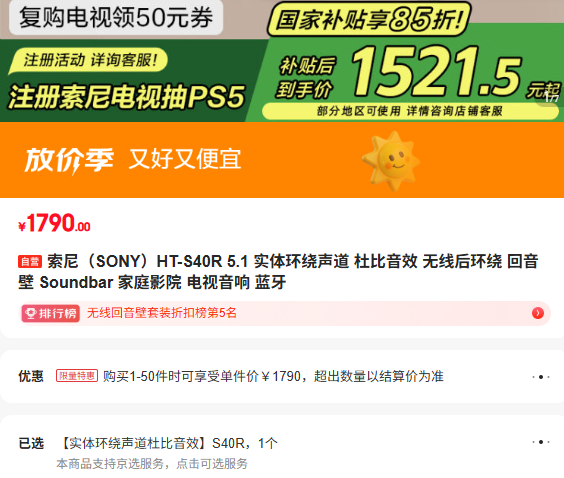Click the ¥1790.00 price
The image size is (564, 478).
pos(54,223)
